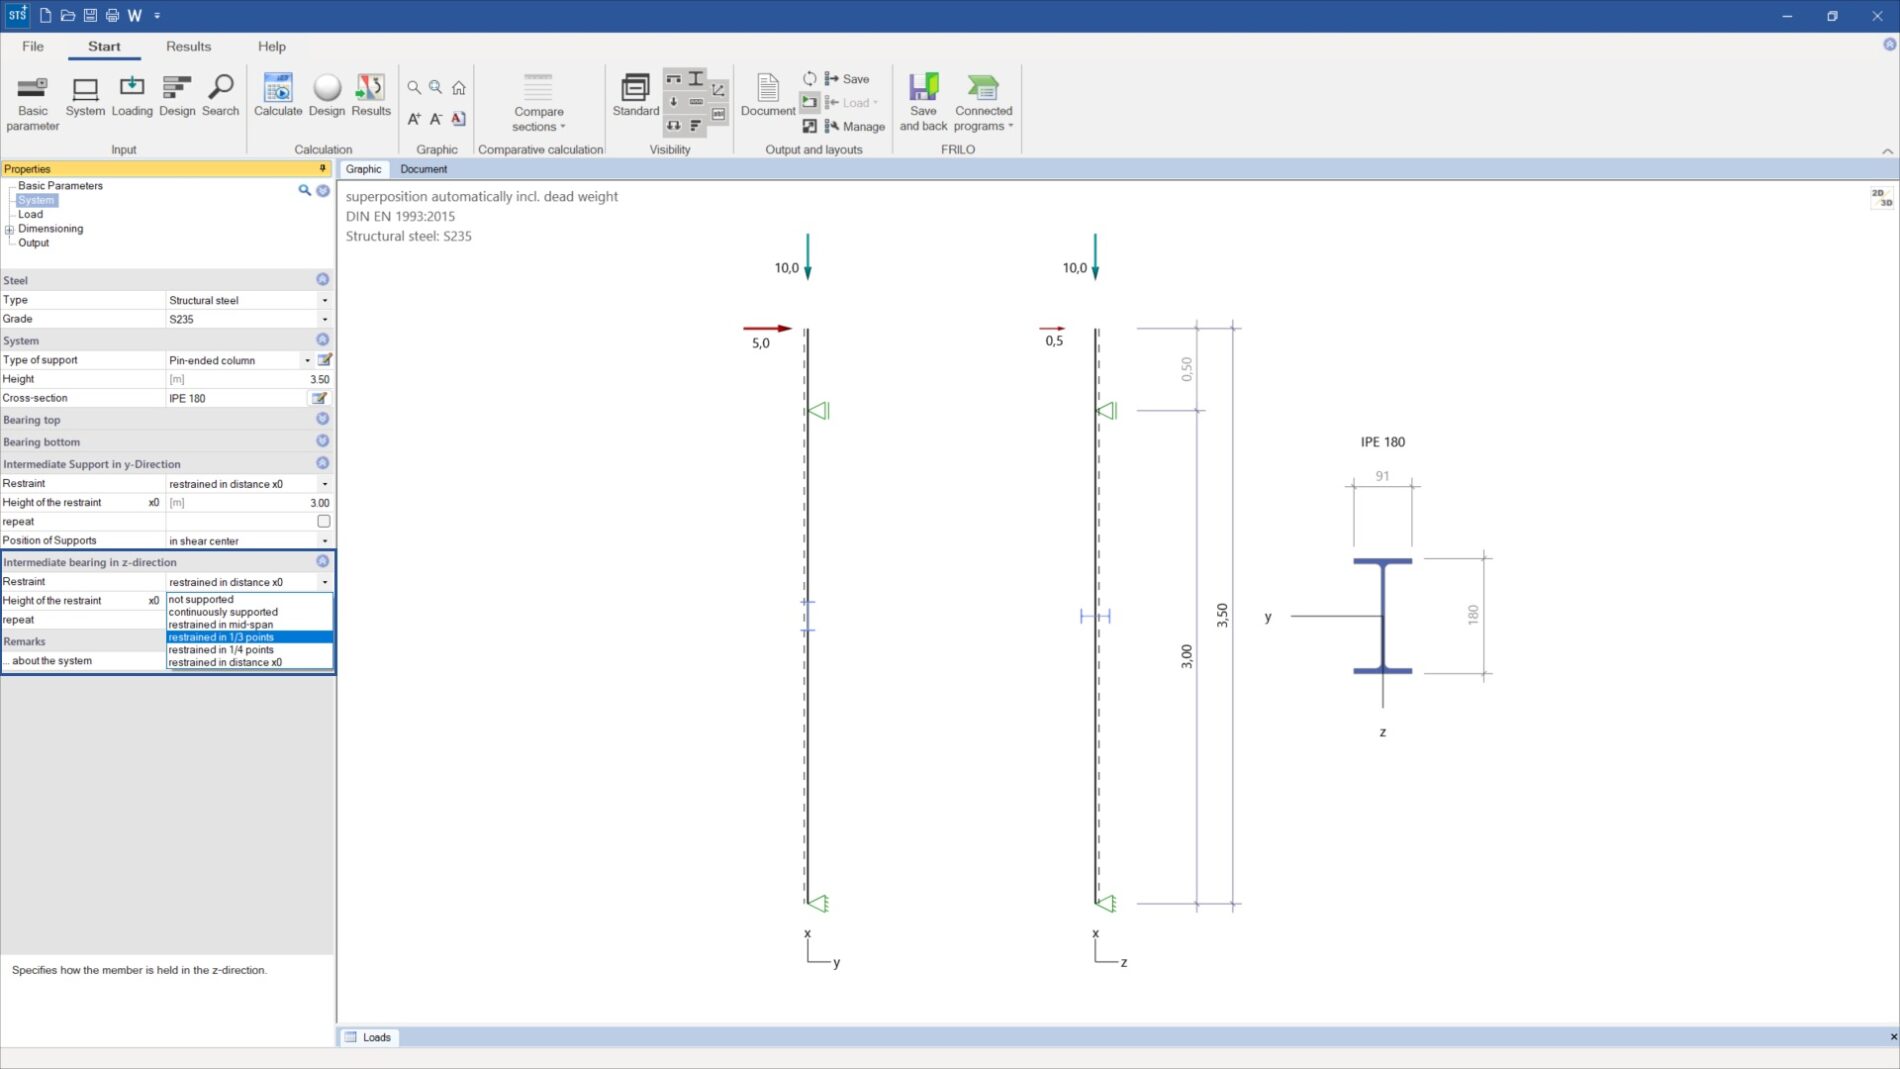Switch to the Document view tab
The image size is (1900, 1069).
coord(423,169)
